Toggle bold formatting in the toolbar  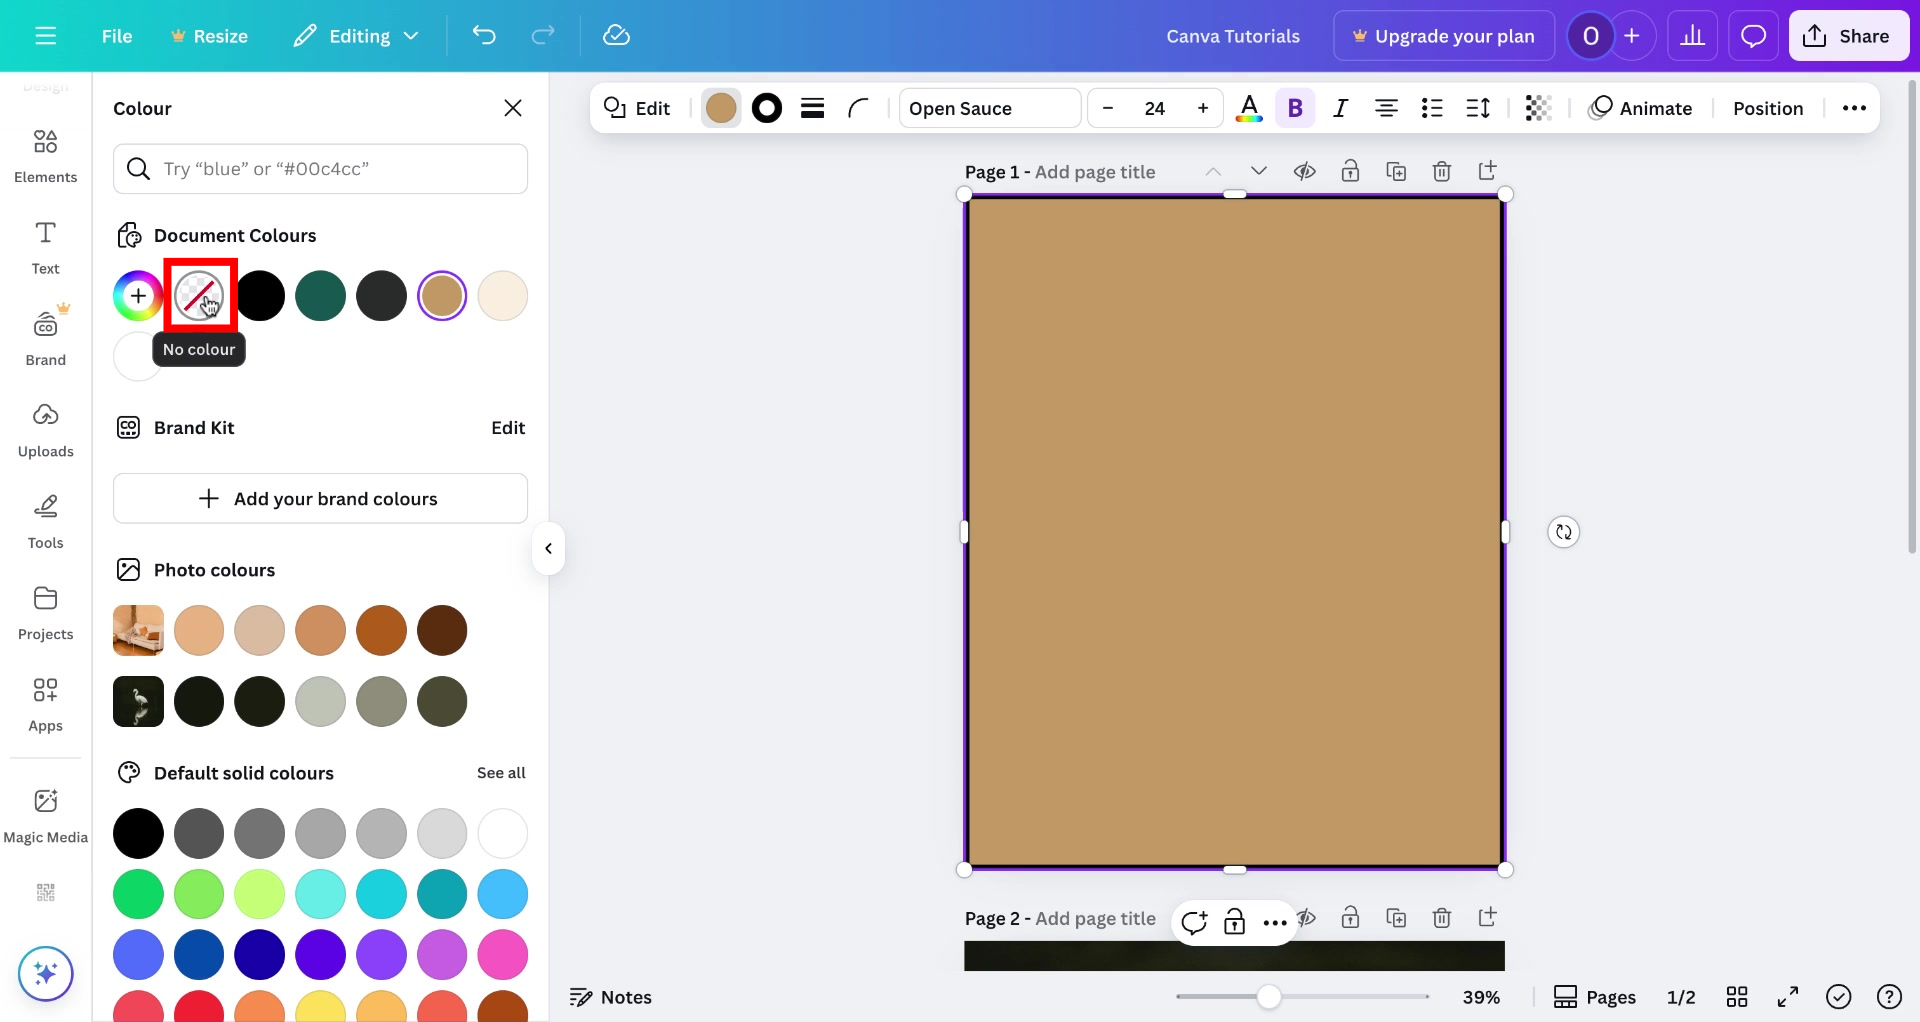pos(1295,108)
